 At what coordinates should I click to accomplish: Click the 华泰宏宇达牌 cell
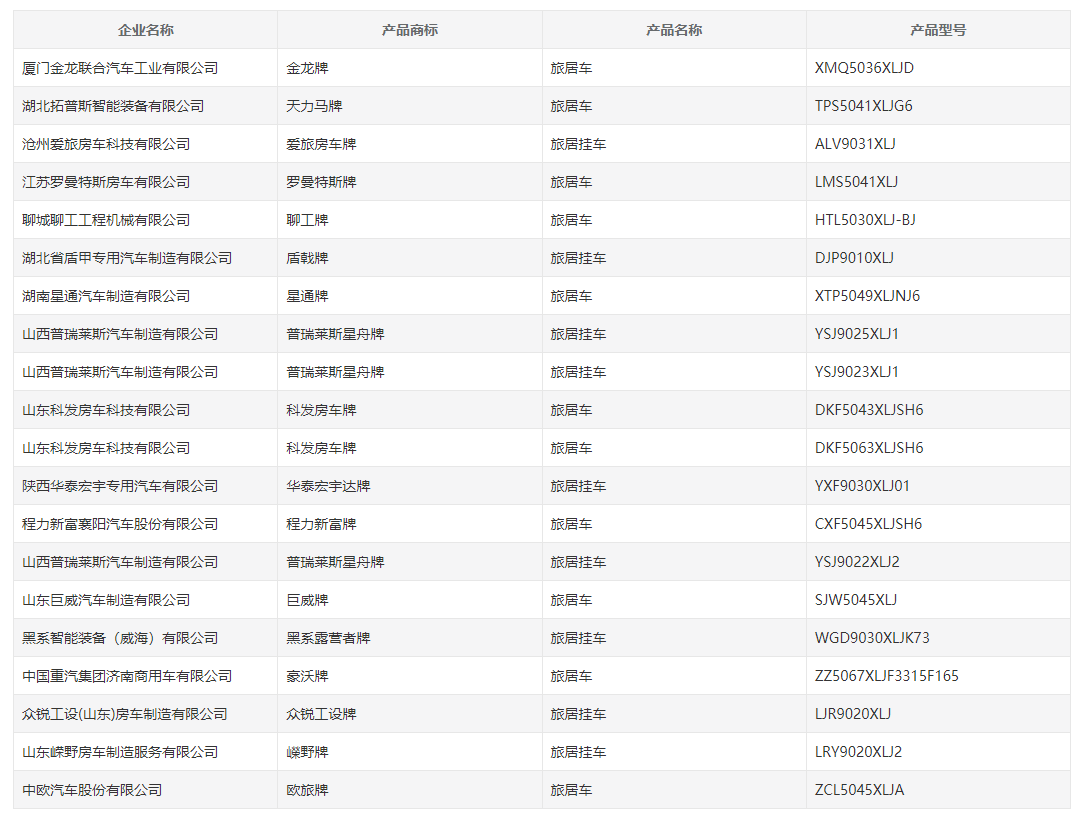tap(410, 486)
